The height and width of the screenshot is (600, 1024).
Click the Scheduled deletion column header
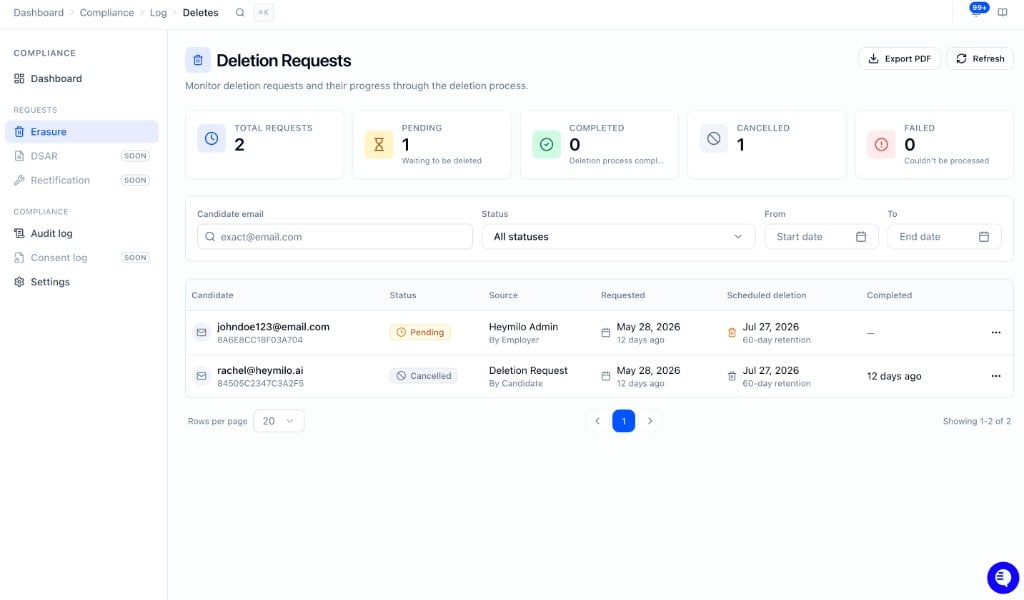tap(767, 295)
